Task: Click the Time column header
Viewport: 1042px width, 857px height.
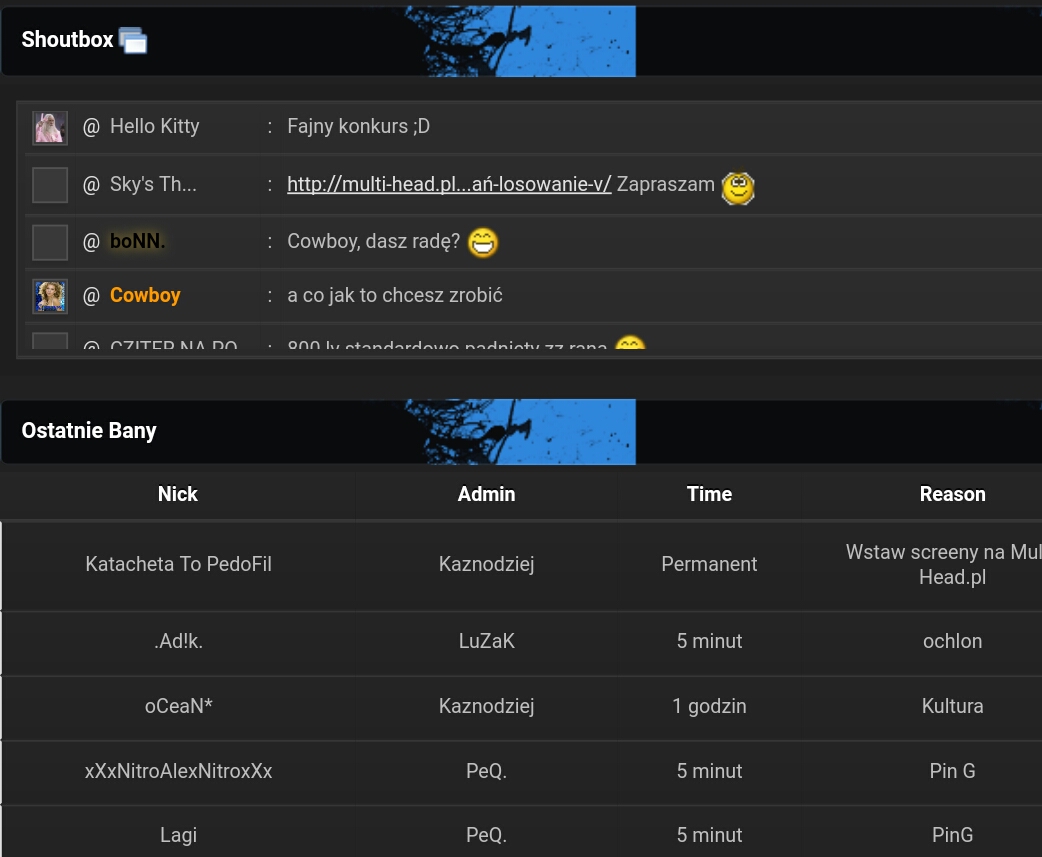Action: pos(709,494)
